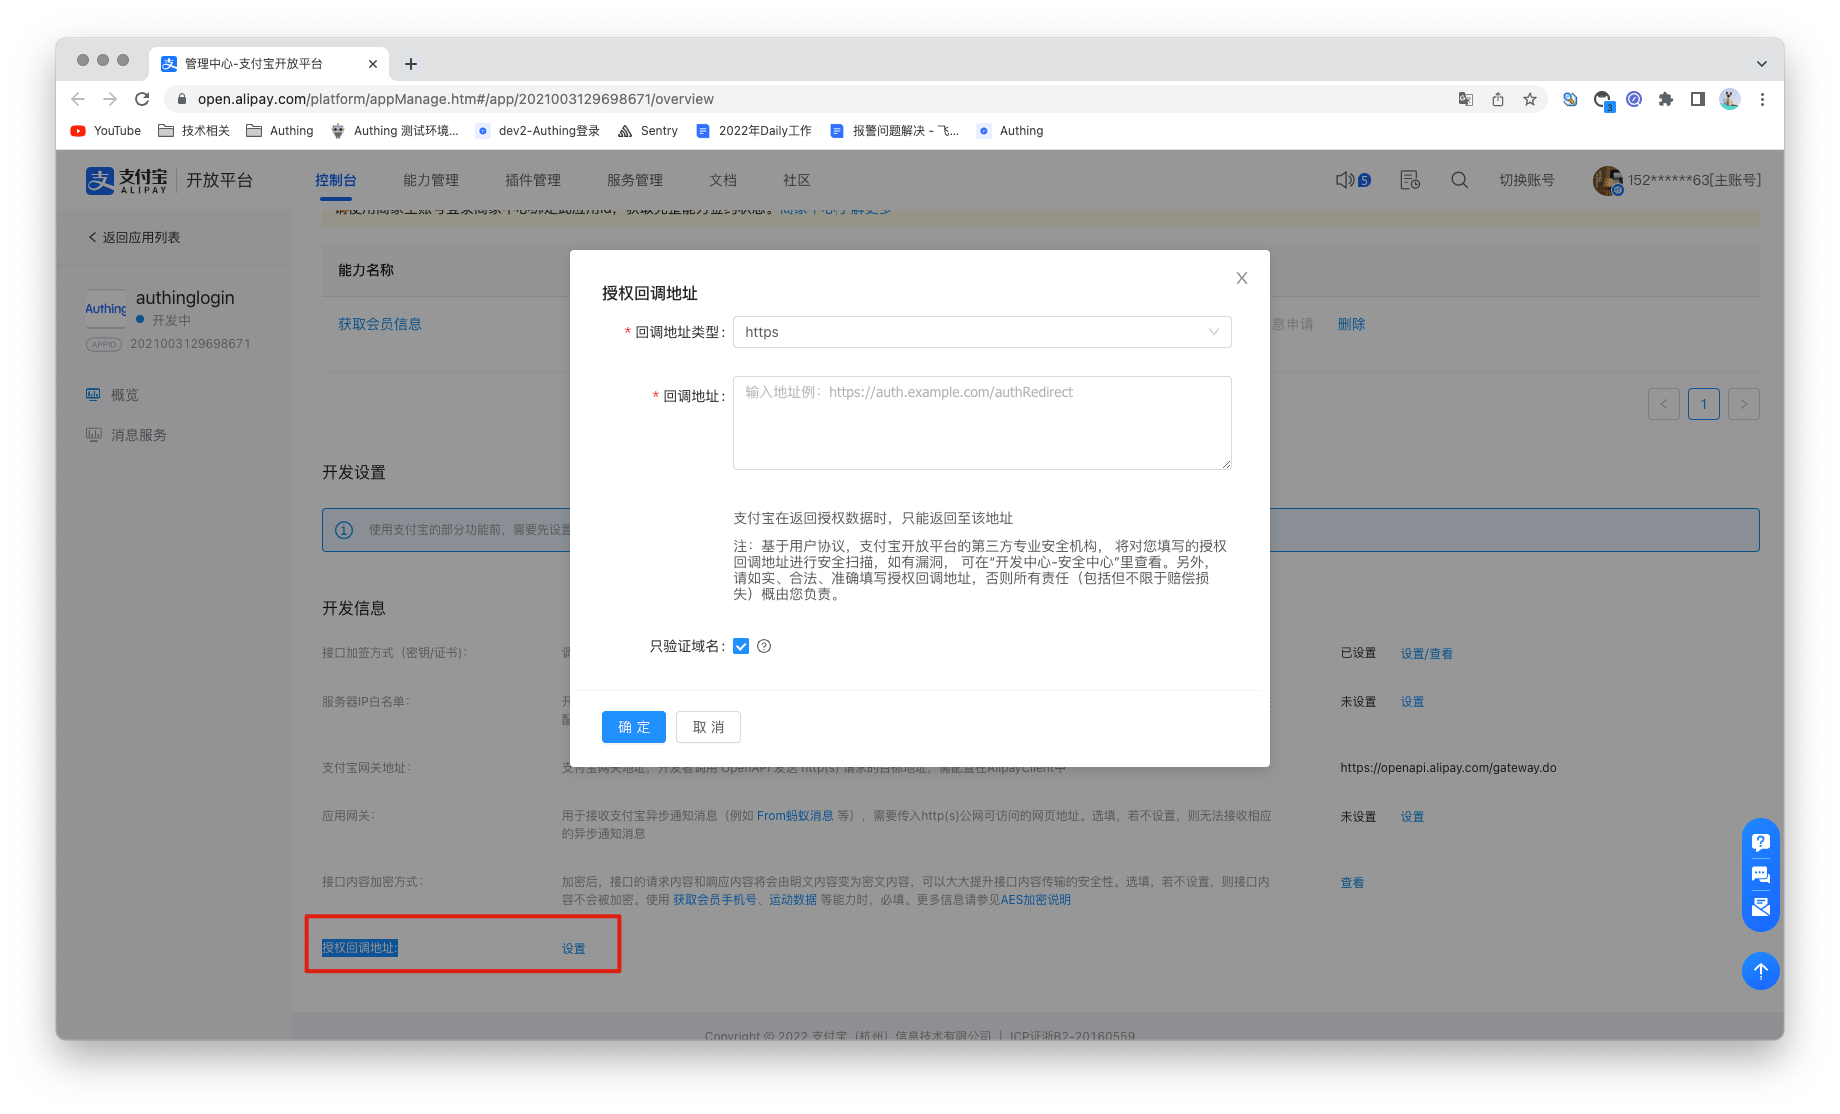Viewport: 1840px width, 1114px height.
Task: Close the 授权回调地址 dialog
Action: pos(1241,278)
